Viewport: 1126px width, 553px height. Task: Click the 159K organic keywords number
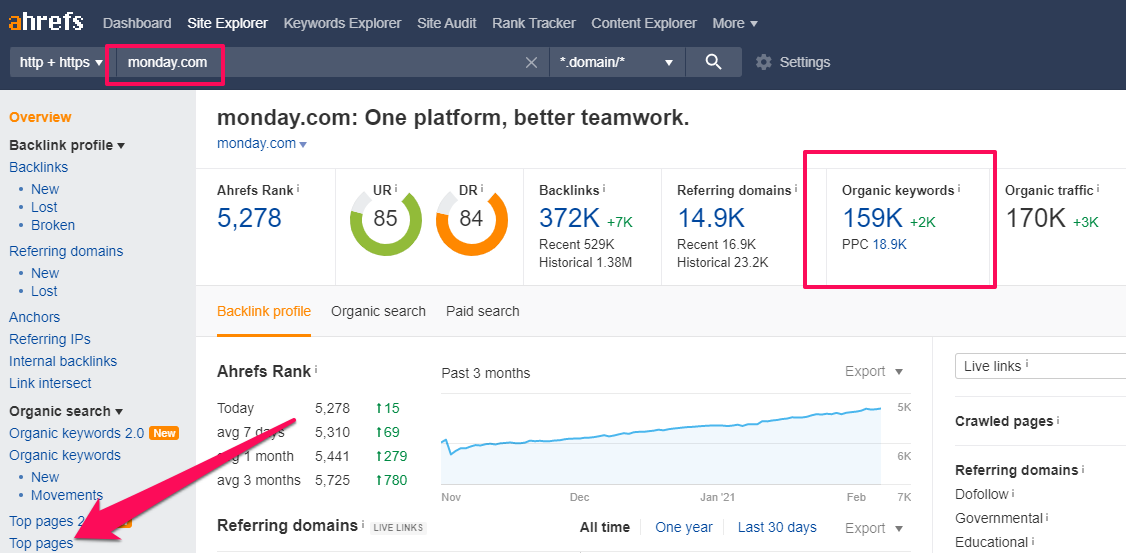pyautogui.click(x=872, y=218)
